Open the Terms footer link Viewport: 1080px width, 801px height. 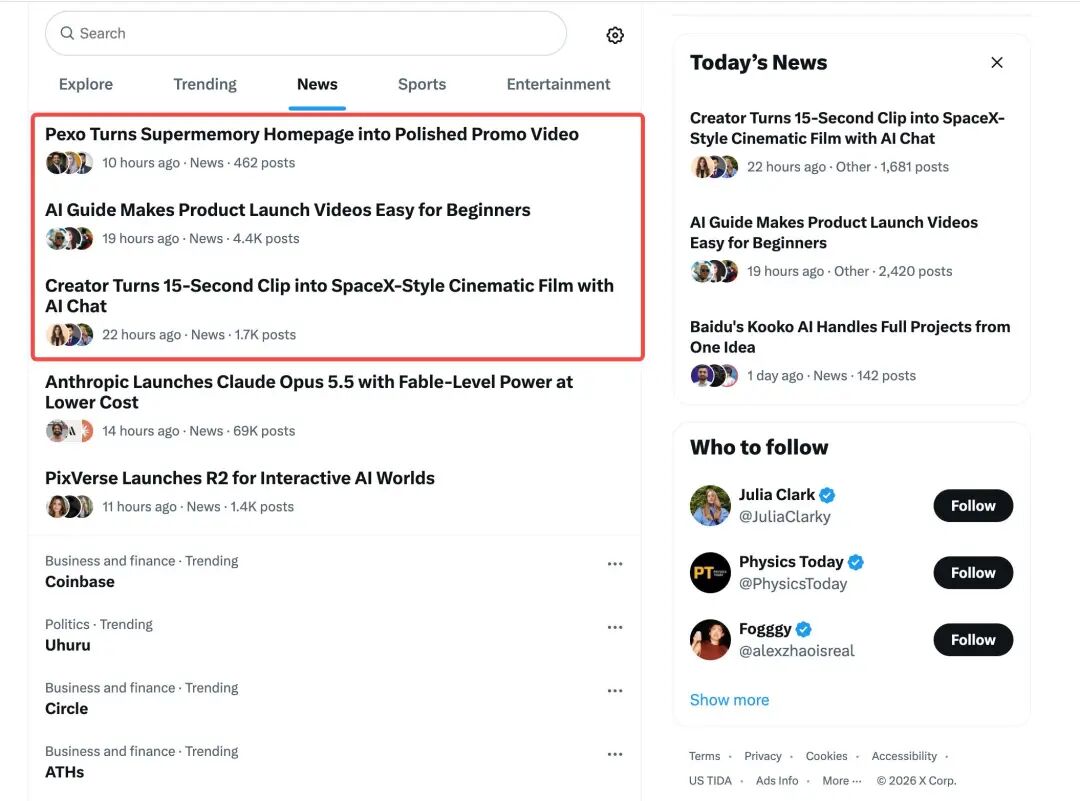(x=705, y=756)
